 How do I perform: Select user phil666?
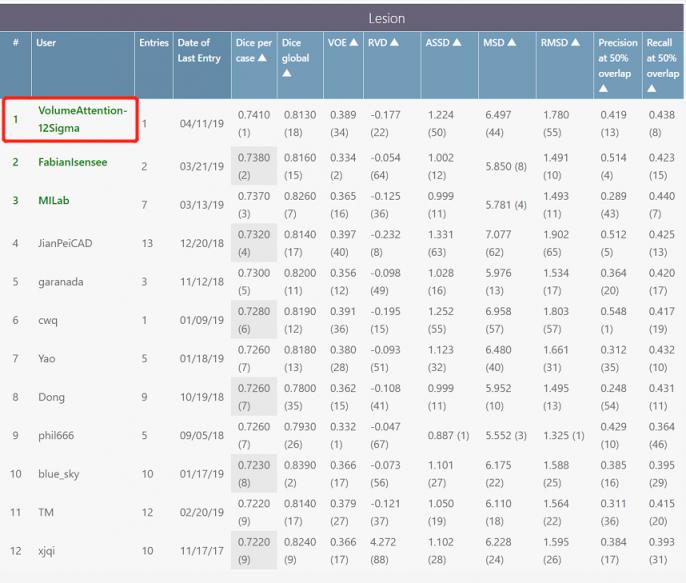(56, 436)
